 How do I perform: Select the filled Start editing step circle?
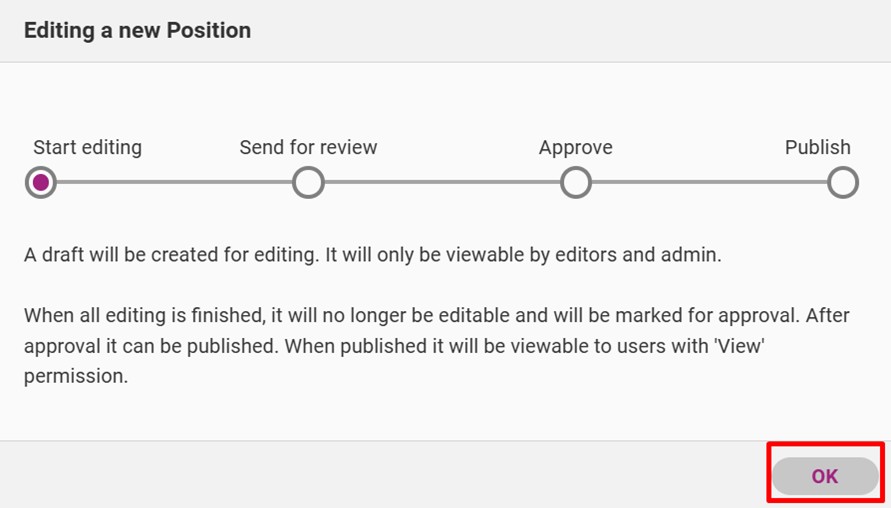click(40, 182)
